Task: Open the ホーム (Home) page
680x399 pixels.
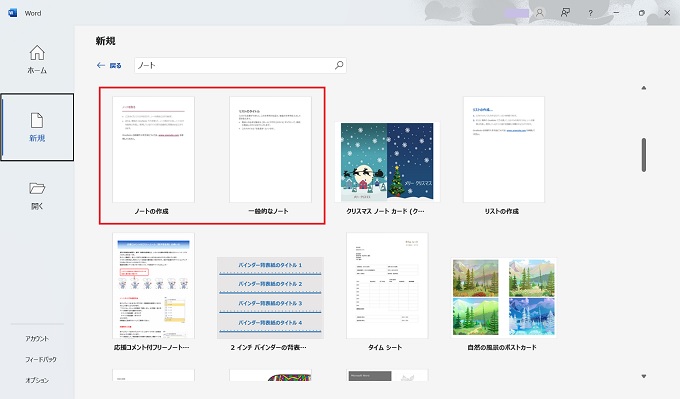Action: point(37,59)
